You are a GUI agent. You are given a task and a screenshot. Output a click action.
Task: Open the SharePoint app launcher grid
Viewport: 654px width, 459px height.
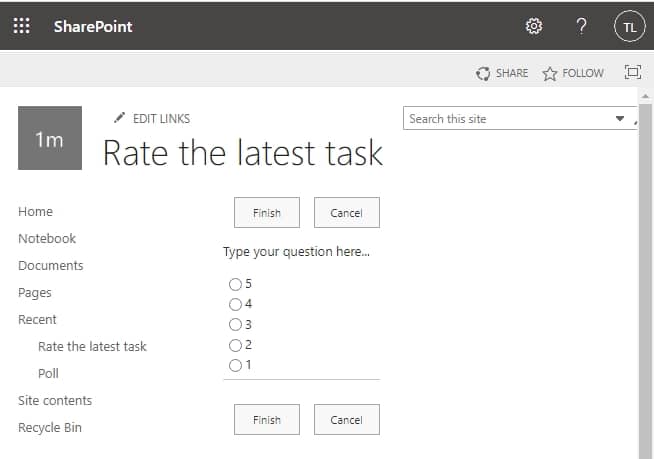(x=21, y=26)
